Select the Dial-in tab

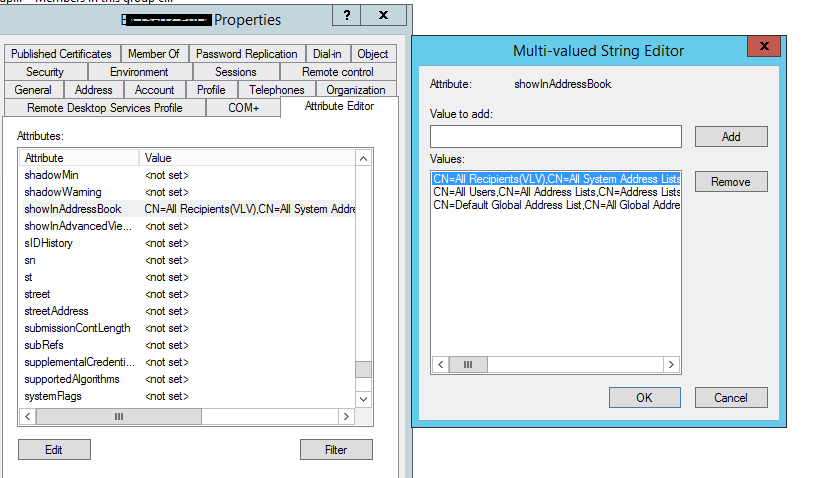click(327, 54)
